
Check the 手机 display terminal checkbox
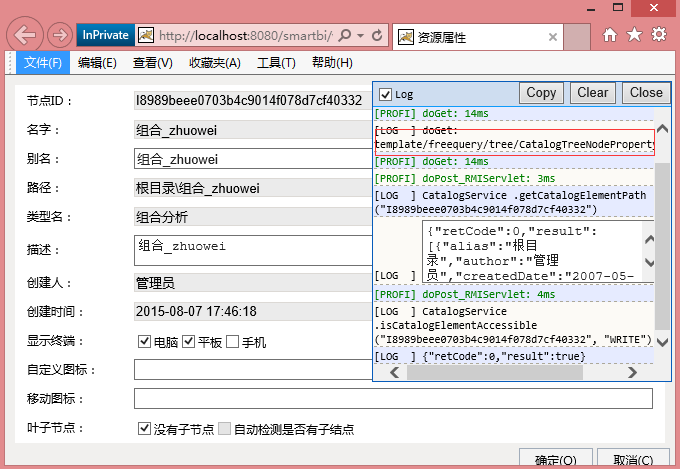tap(232, 341)
